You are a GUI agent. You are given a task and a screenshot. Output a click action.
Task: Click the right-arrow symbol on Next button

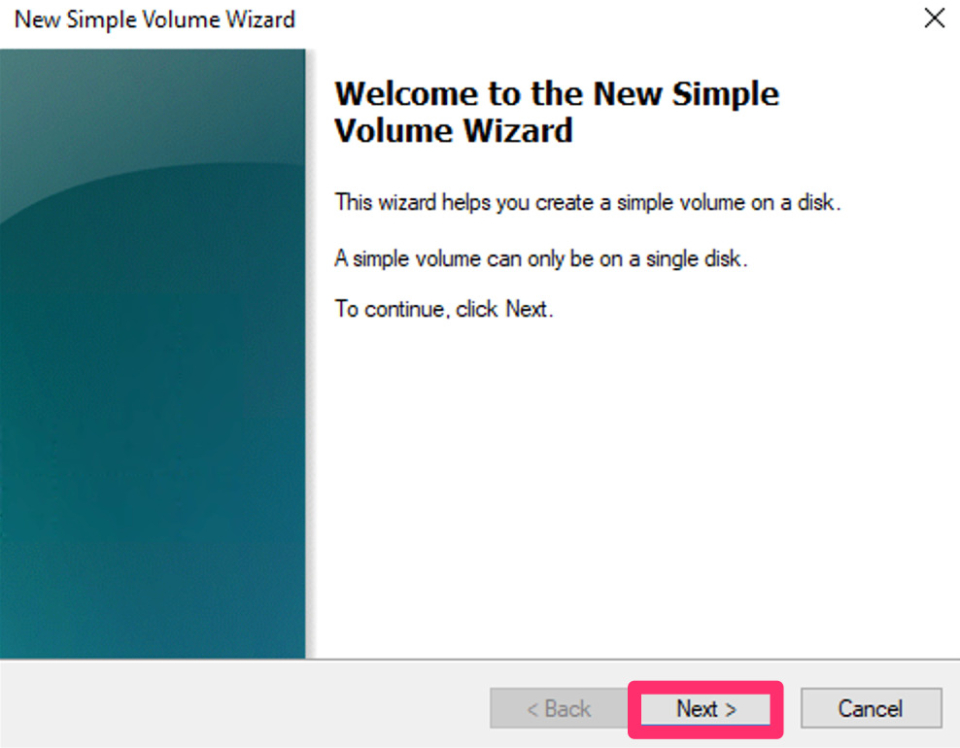tap(730, 709)
